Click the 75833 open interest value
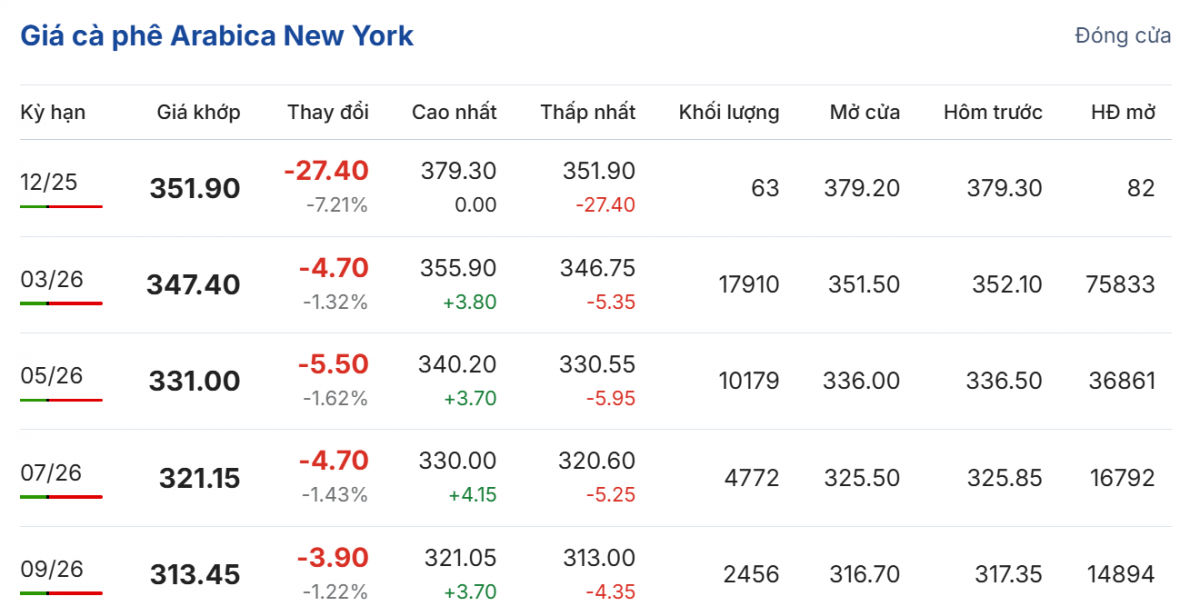The height and width of the screenshot is (616, 1200). pos(1120,285)
